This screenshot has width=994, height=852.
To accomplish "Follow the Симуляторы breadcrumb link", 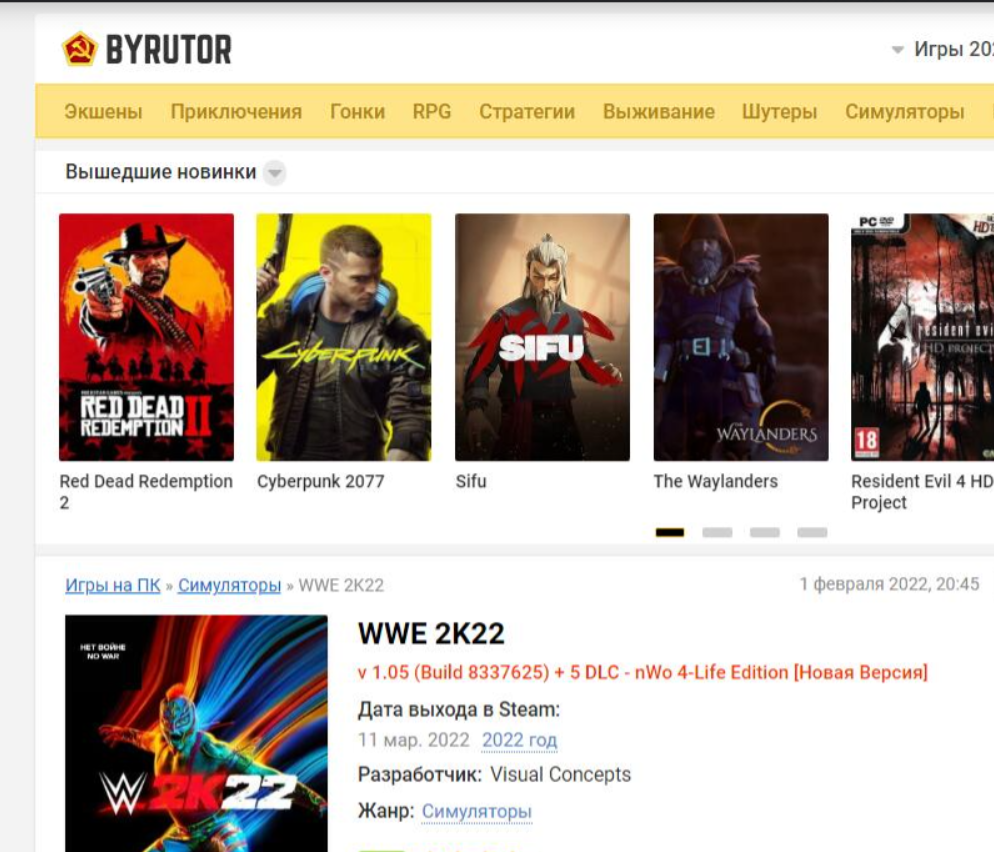I will coord(229,585).
